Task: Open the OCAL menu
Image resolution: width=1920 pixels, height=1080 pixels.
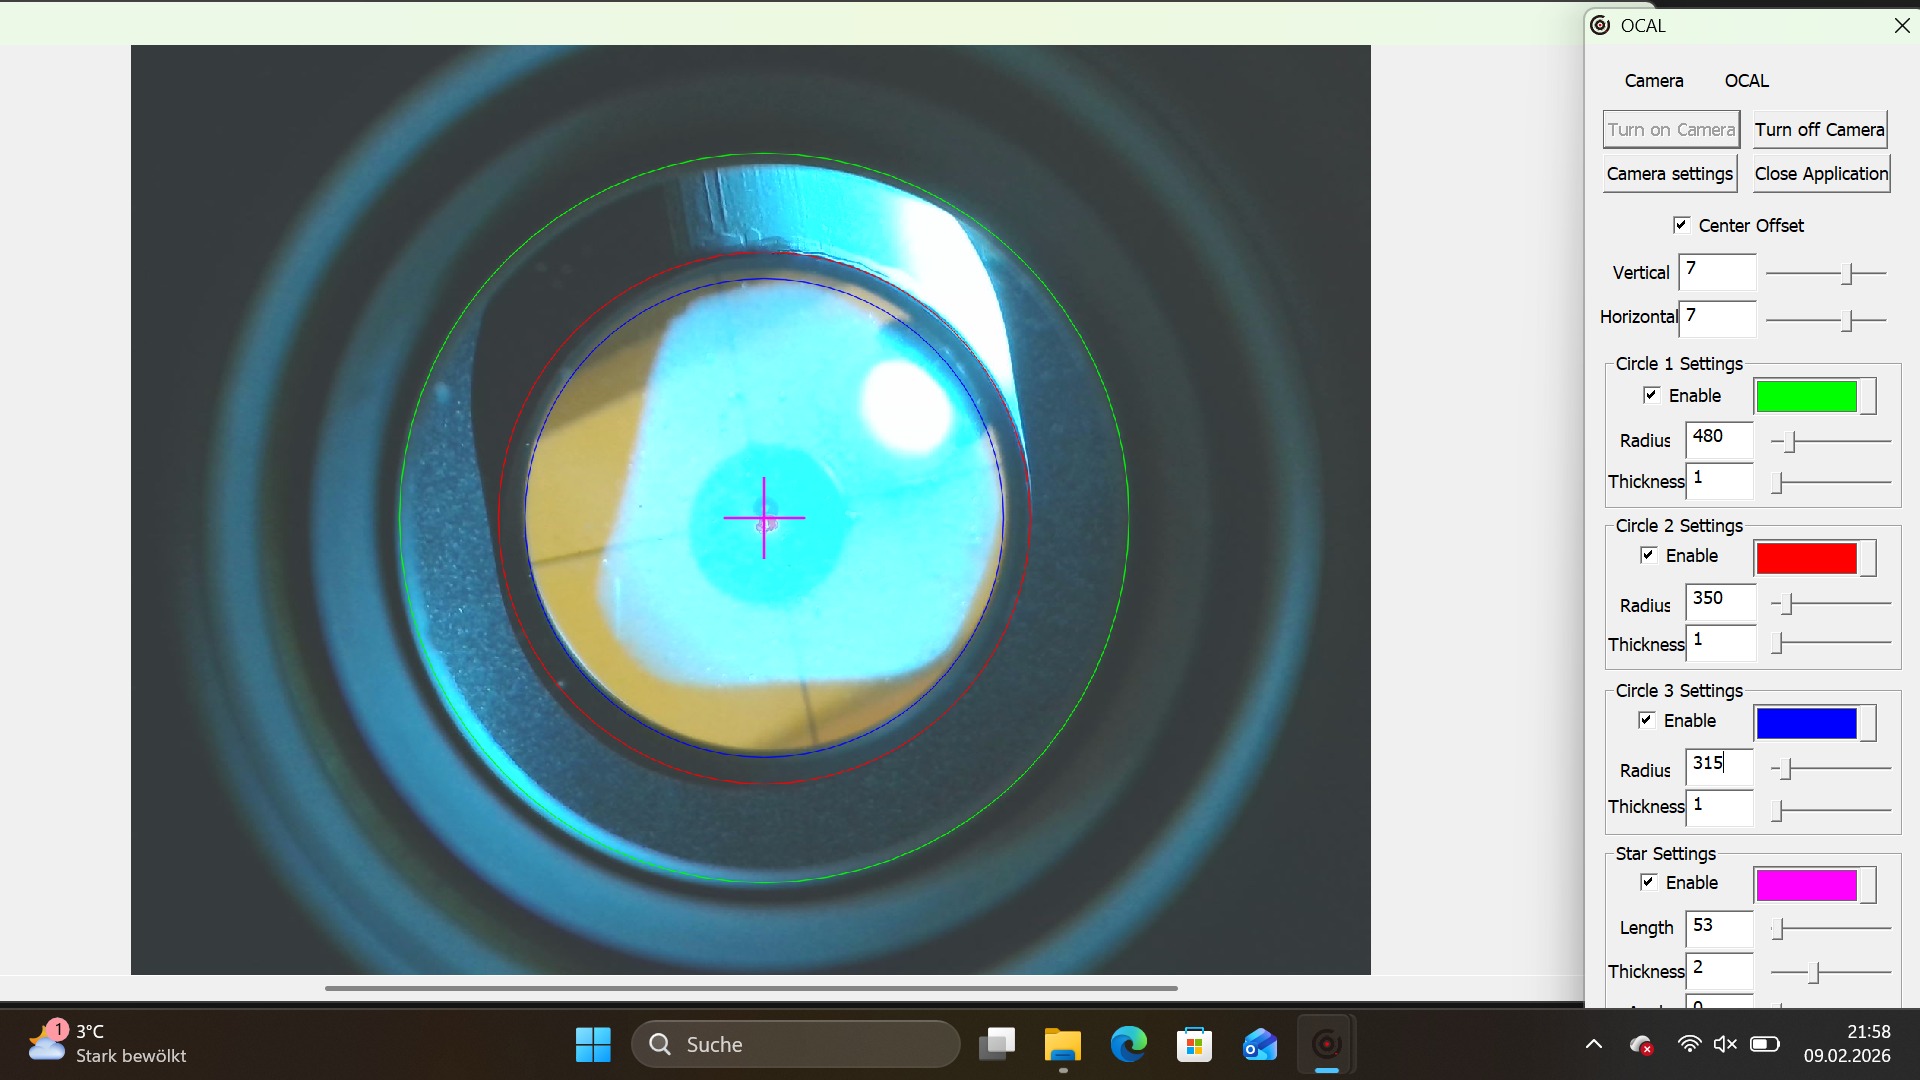Action: [x=1747, y=81]
